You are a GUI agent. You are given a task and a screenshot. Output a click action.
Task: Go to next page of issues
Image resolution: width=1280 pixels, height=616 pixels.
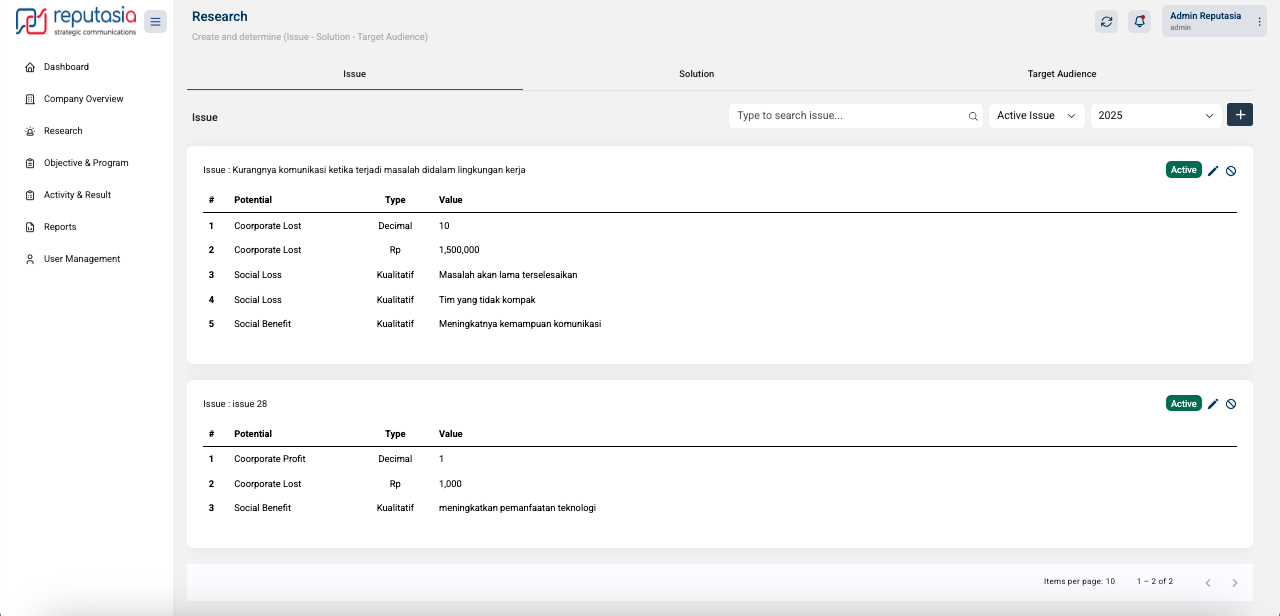tap(1235, 583)
